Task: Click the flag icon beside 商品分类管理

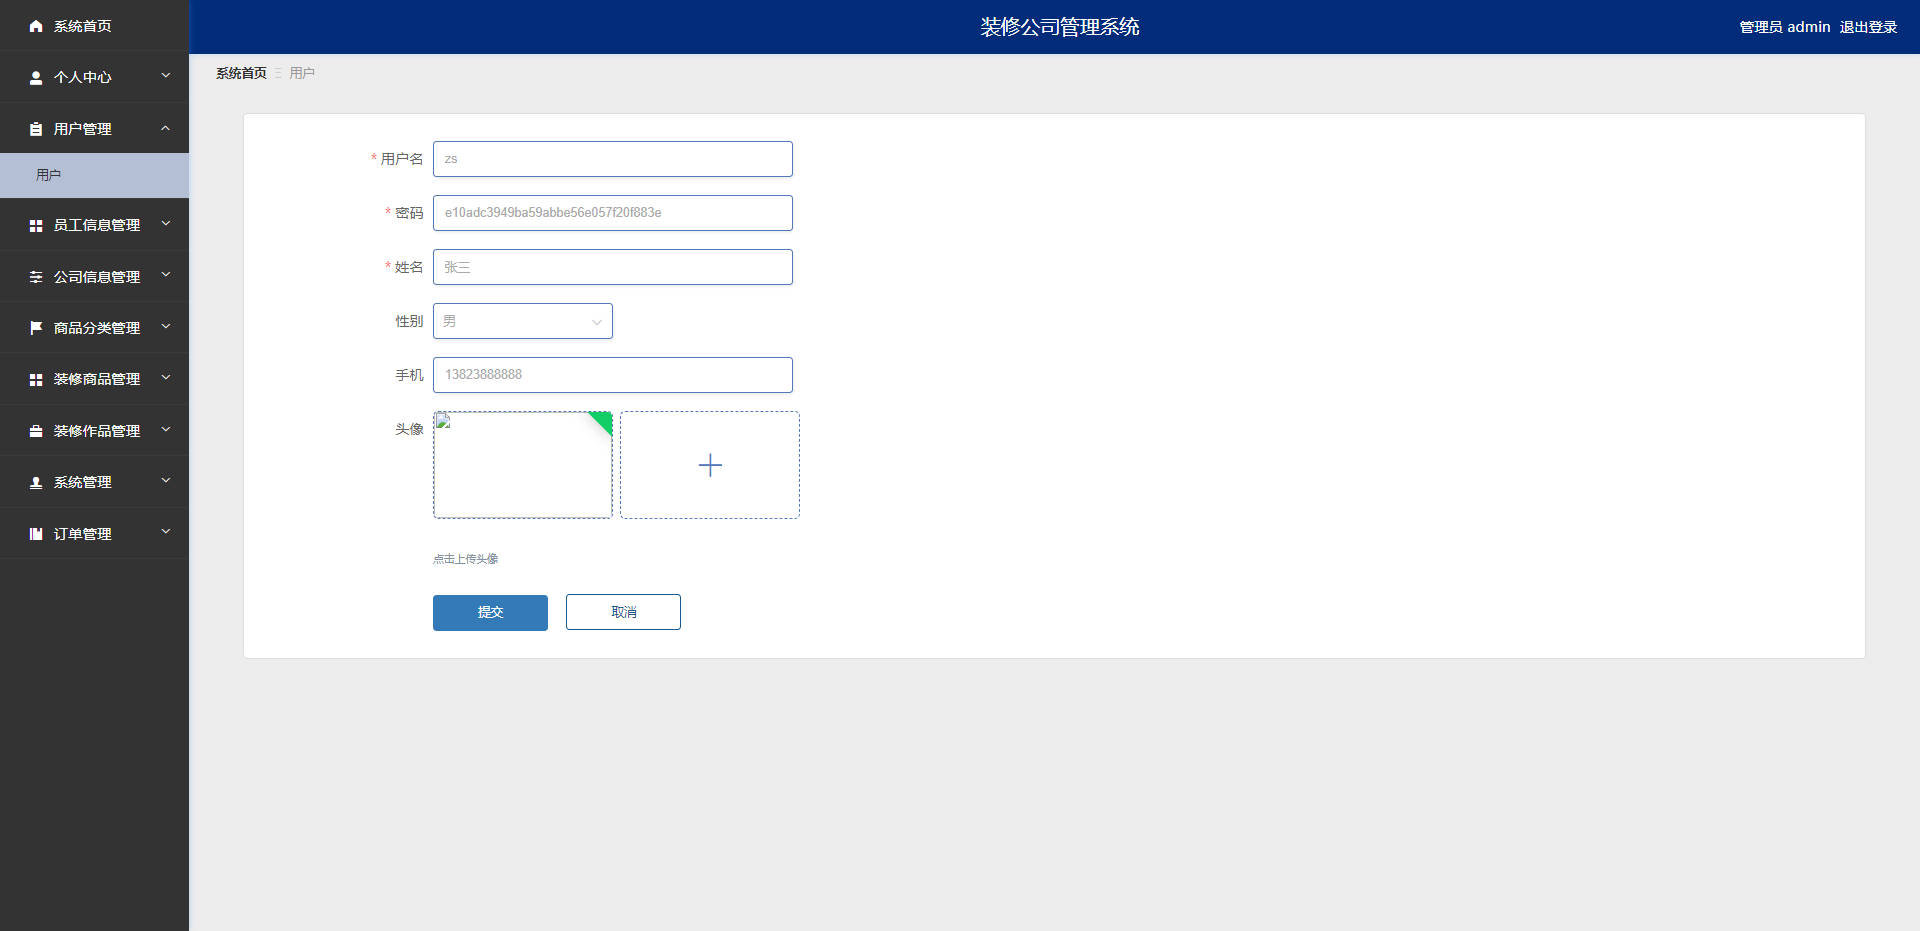Action: (x=36, y=328)
